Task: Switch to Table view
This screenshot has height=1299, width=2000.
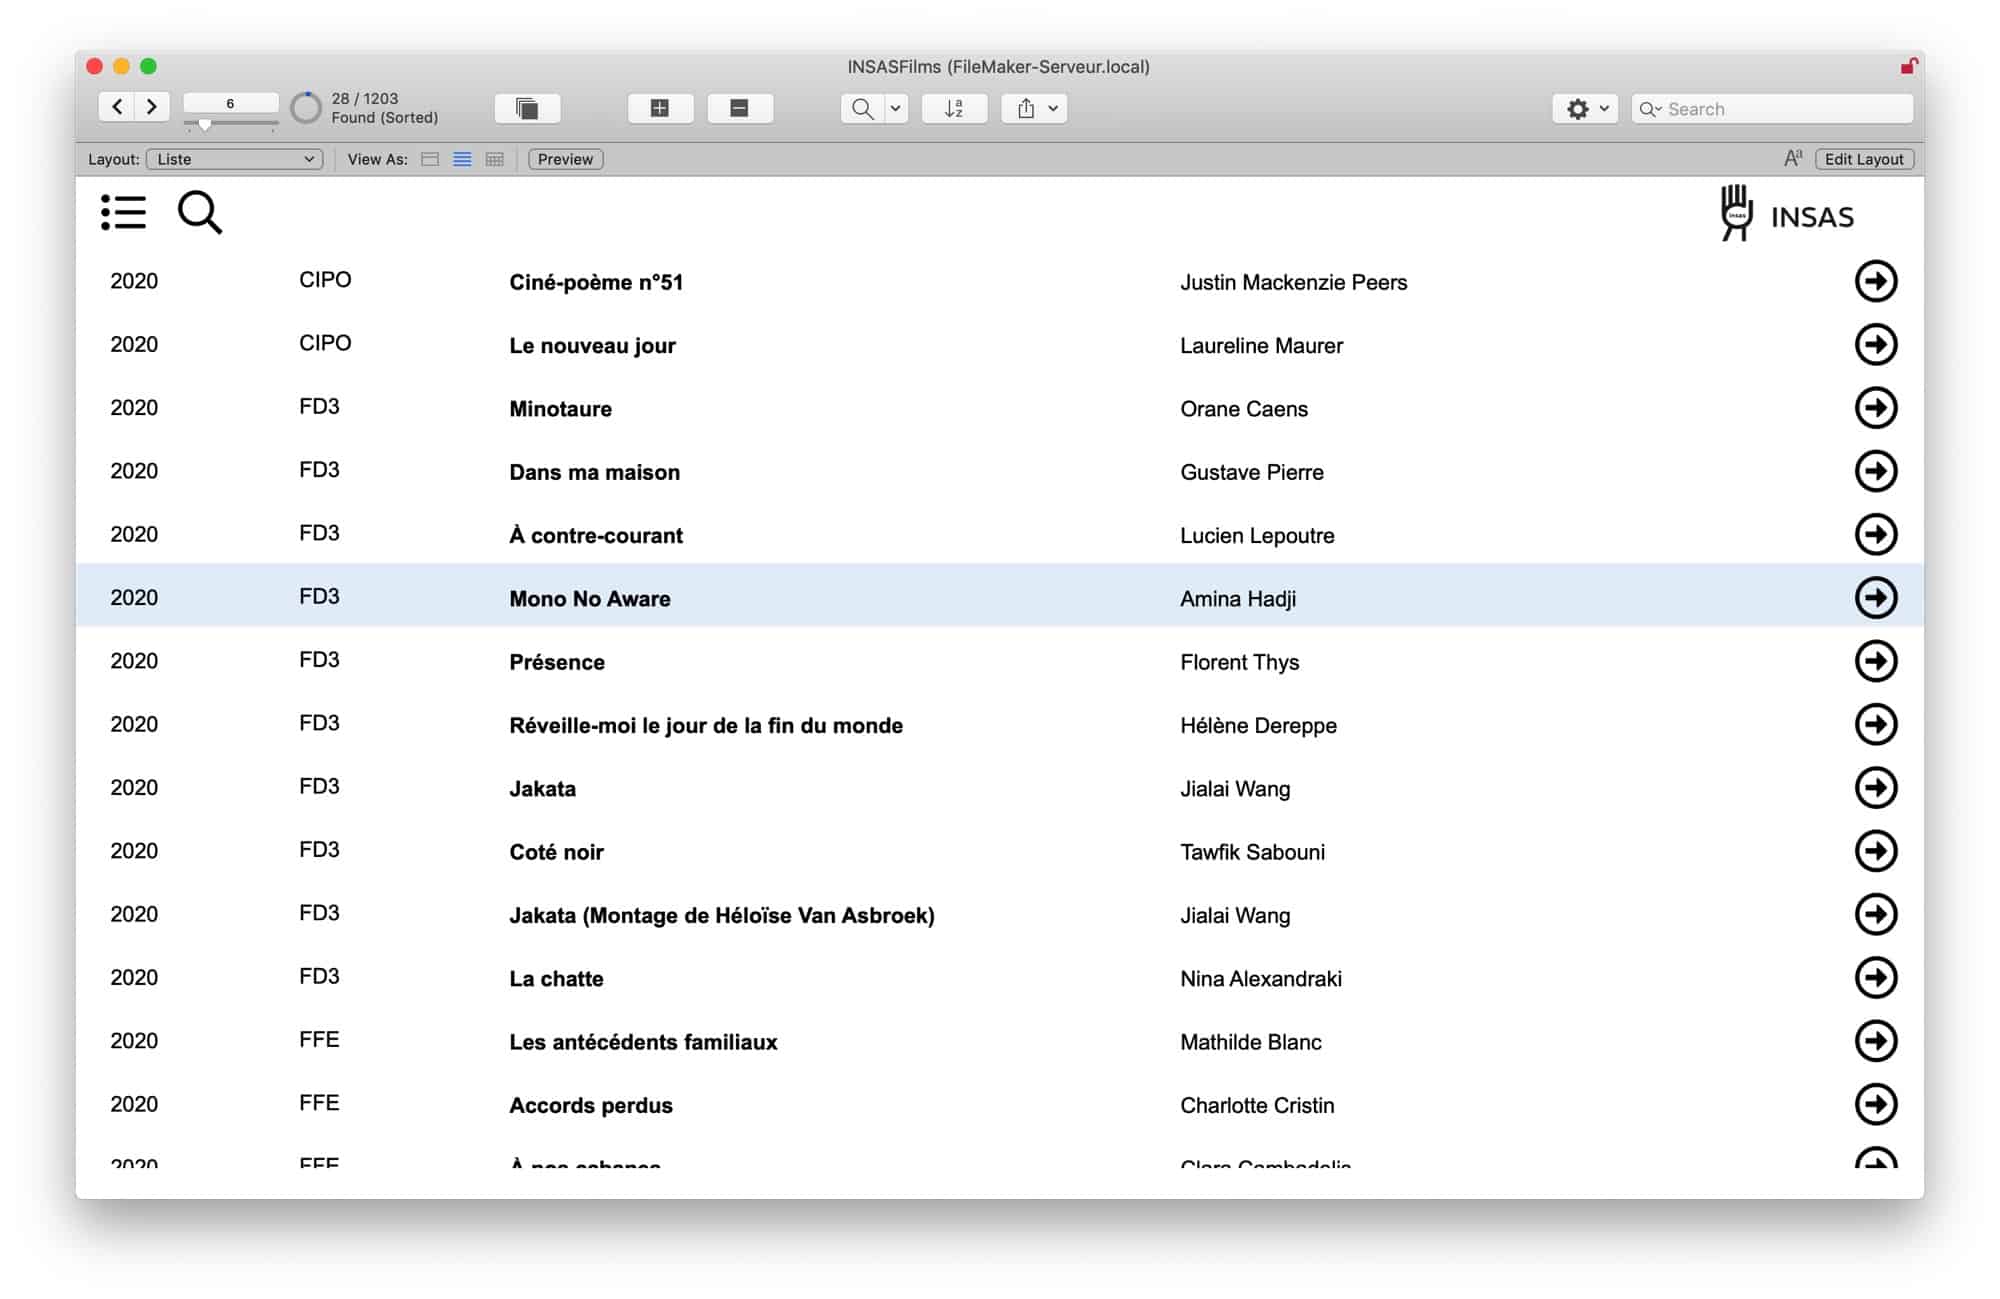Action: pyautogui.click(x=494, y=159)
